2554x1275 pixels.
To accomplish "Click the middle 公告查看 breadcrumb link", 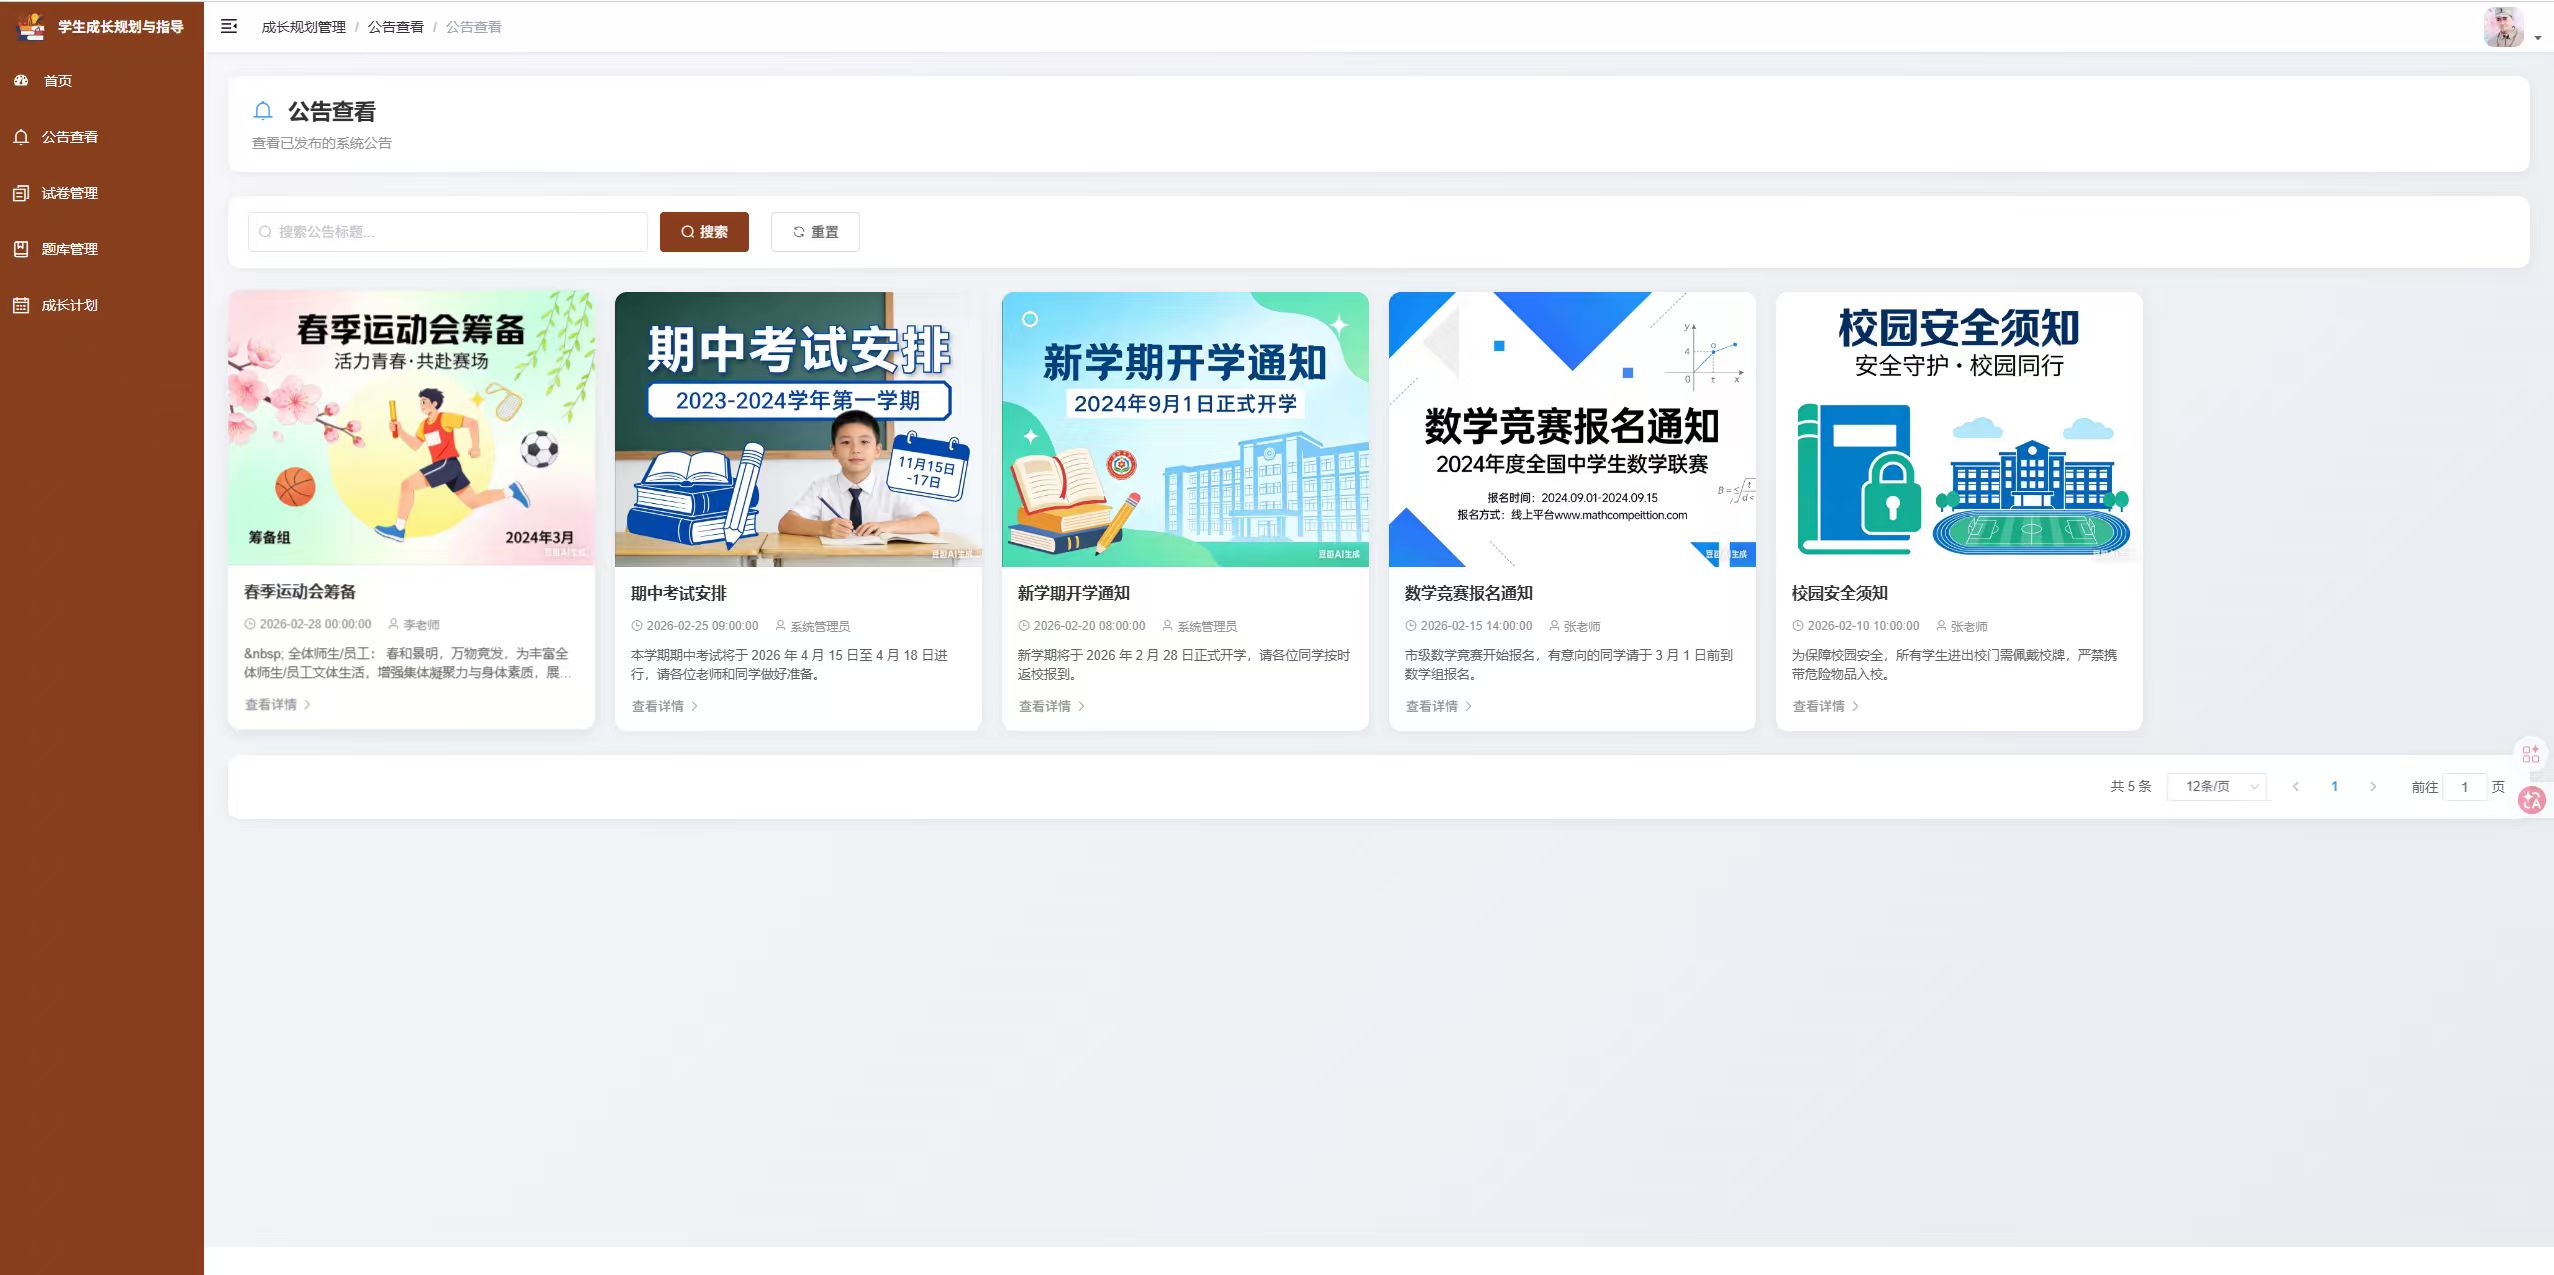I will 396,27.
